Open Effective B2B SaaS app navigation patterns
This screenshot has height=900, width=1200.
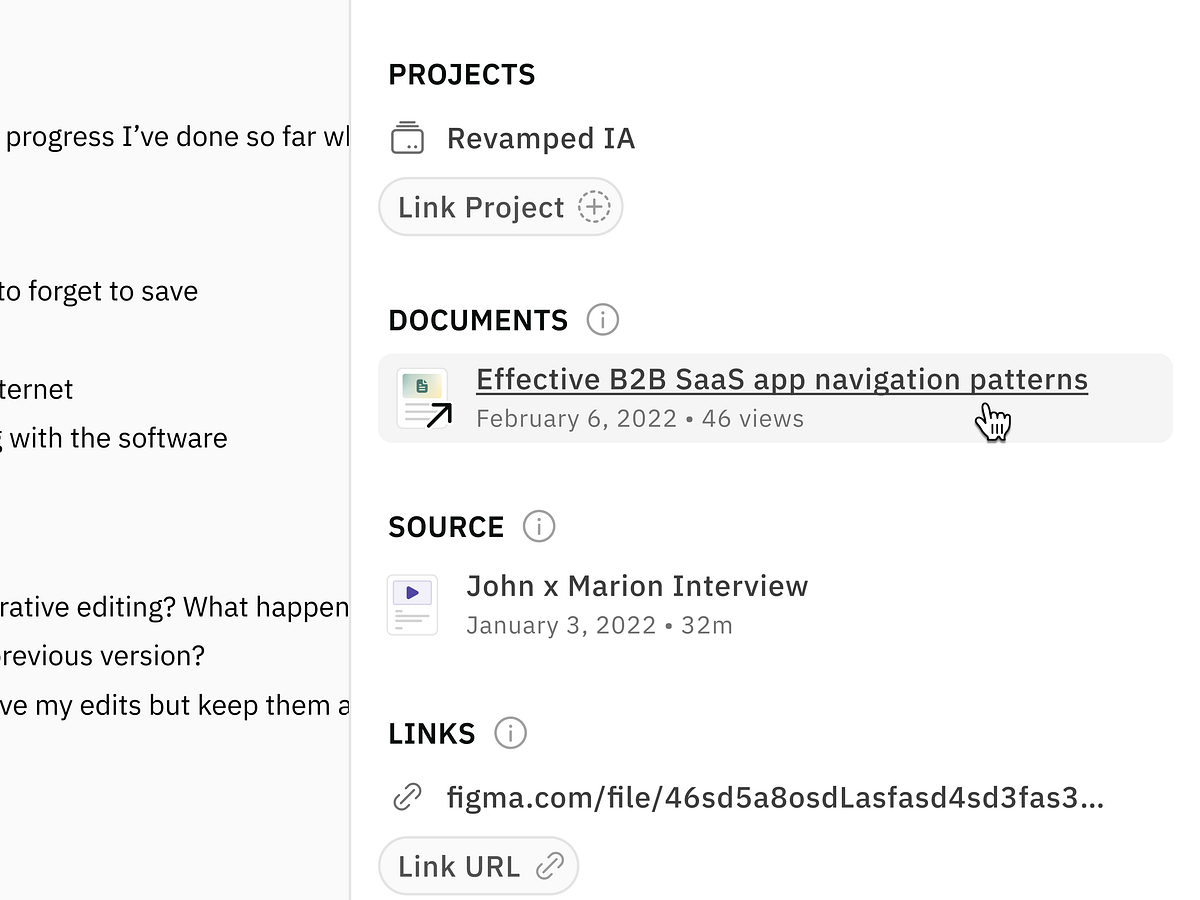point(781,380)
